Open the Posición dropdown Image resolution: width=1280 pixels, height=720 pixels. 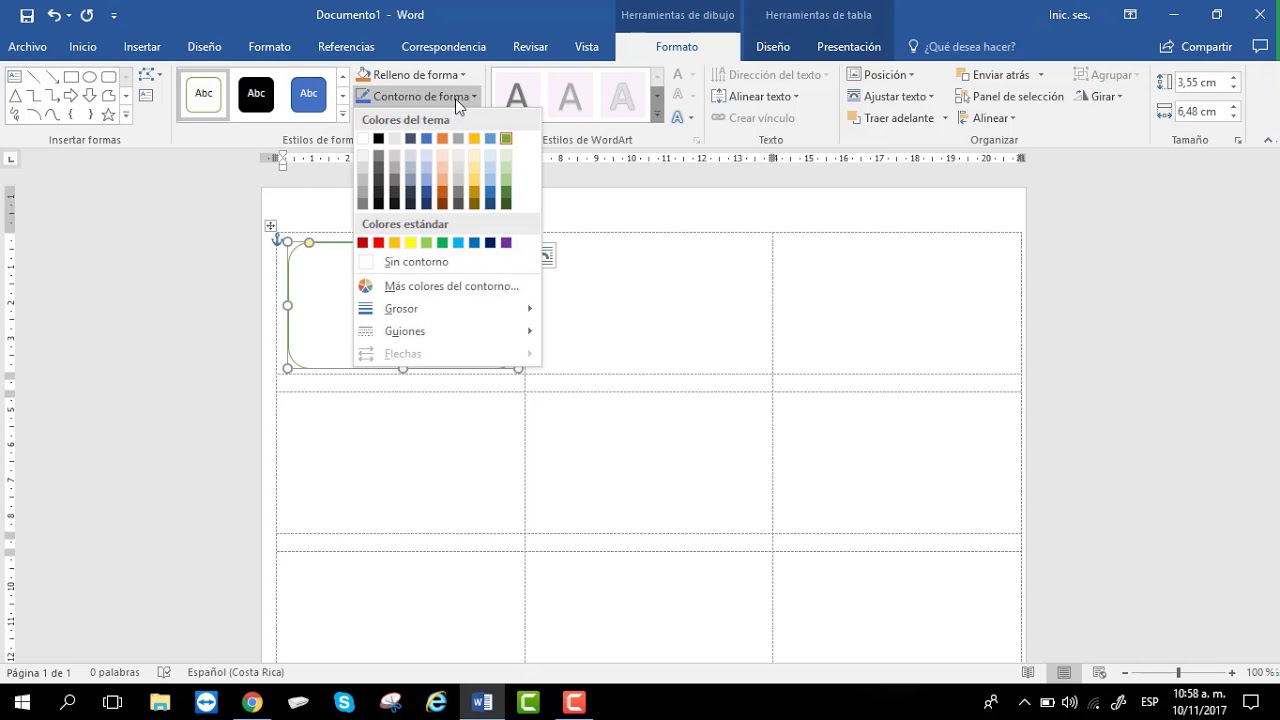(x=881, y=75)
